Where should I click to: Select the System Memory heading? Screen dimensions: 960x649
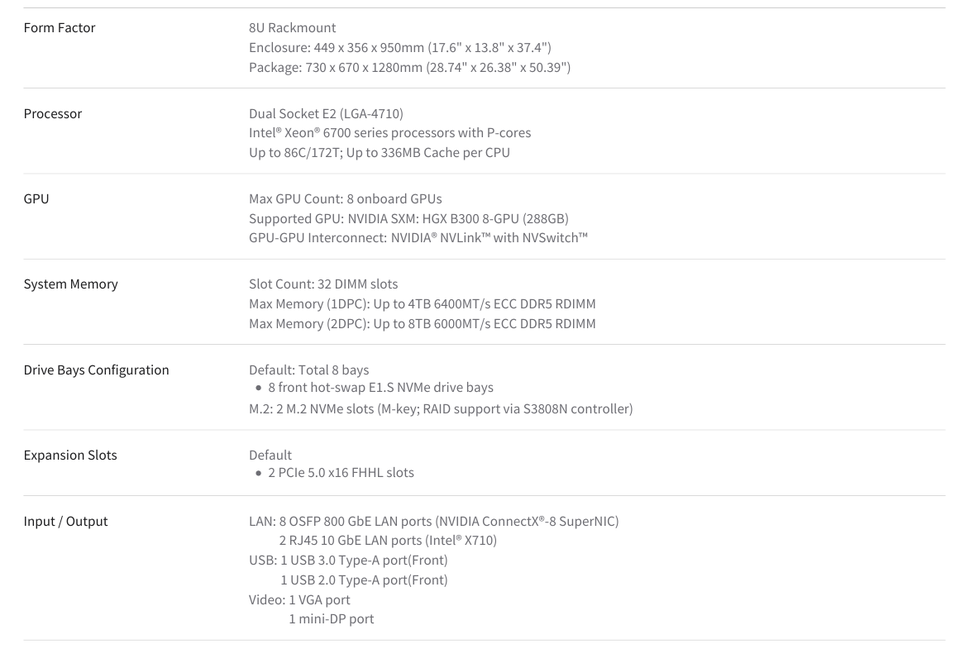tap(70, 284)
